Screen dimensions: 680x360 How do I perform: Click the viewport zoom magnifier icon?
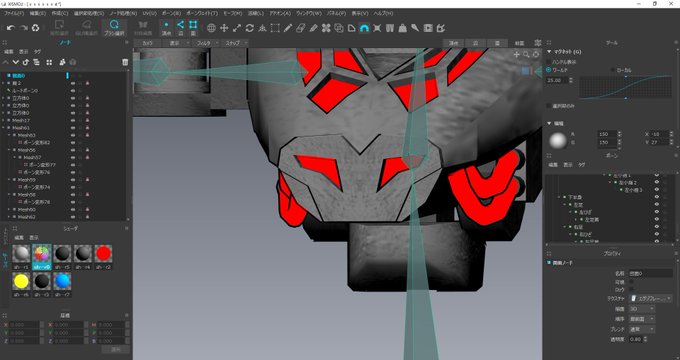pos(526,54)
